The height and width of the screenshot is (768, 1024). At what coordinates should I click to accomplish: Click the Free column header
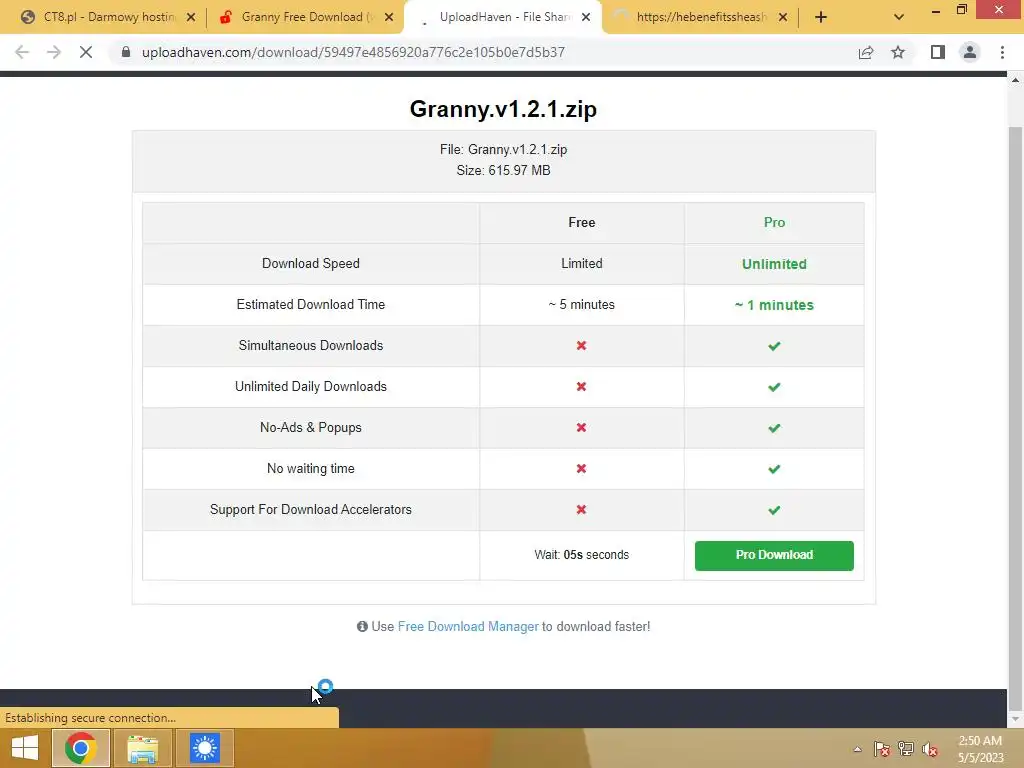pyautogui.click(x=581, y=223)
